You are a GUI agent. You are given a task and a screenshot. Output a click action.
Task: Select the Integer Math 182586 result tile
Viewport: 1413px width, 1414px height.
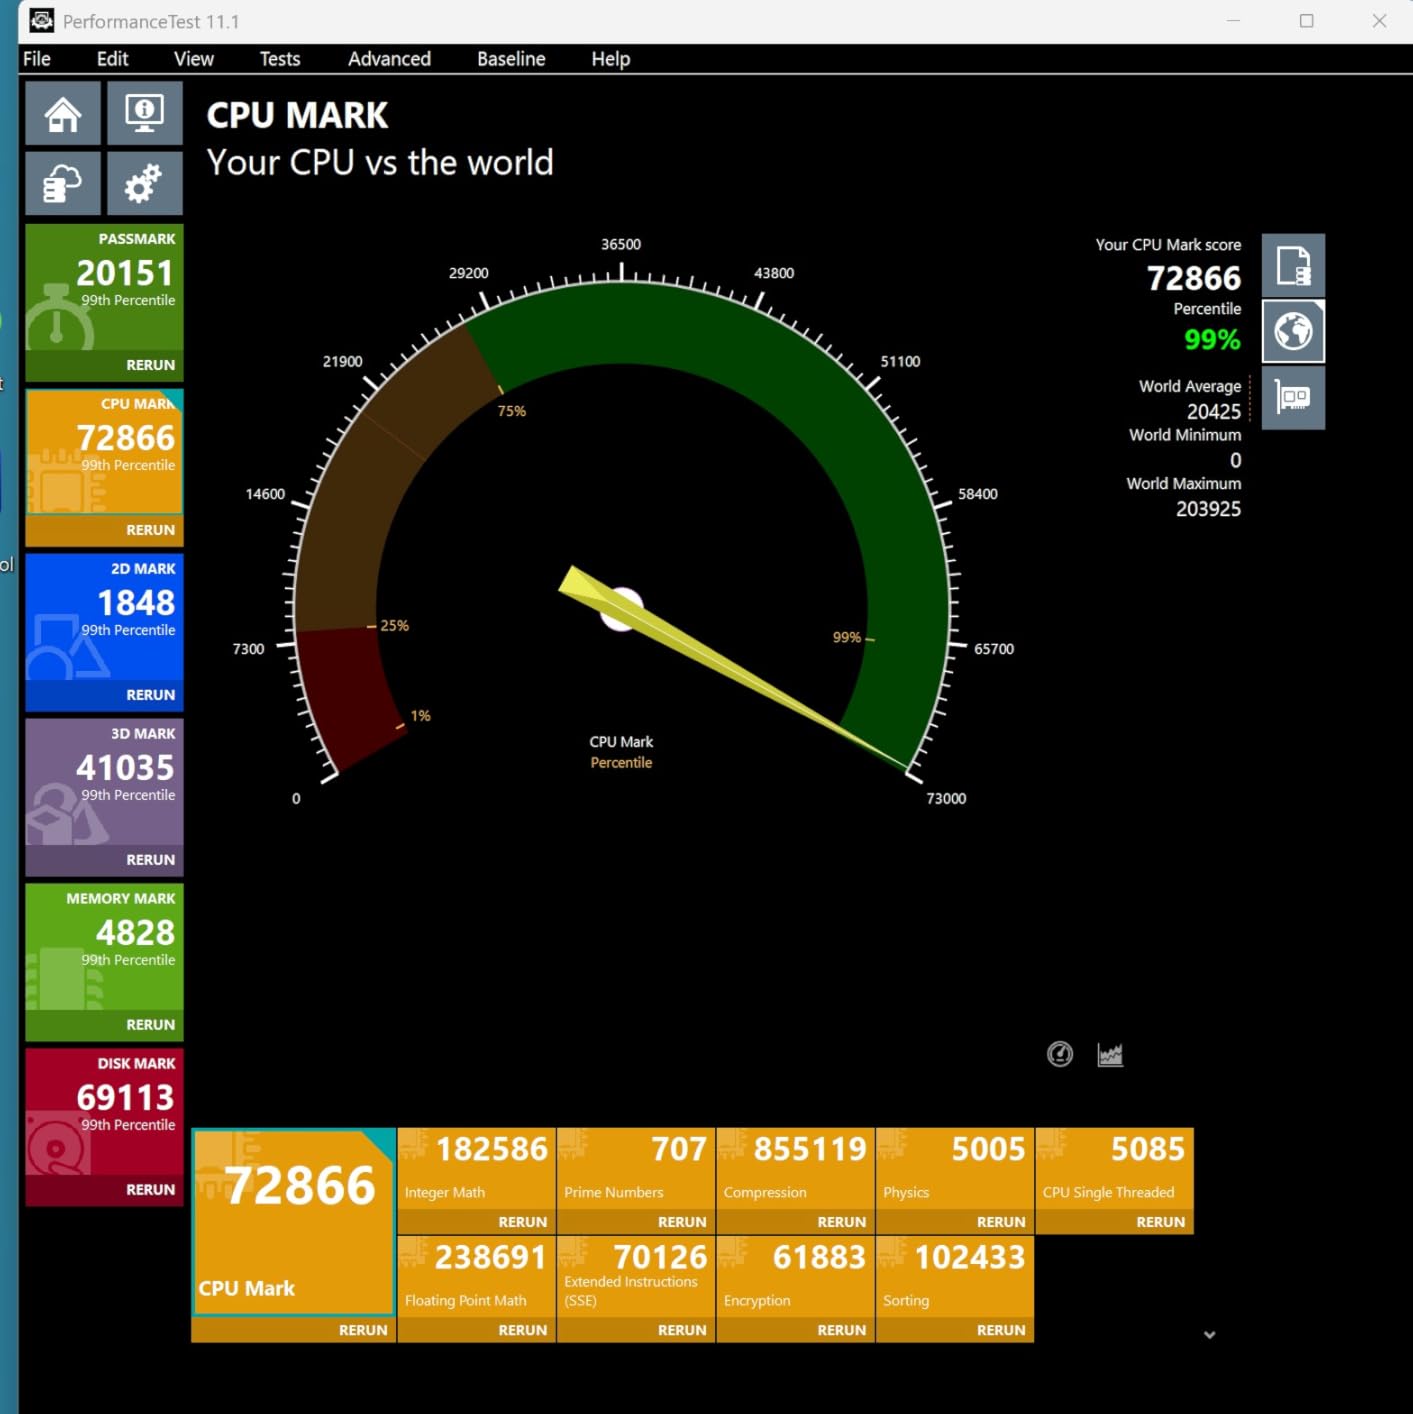[477, 1169]
